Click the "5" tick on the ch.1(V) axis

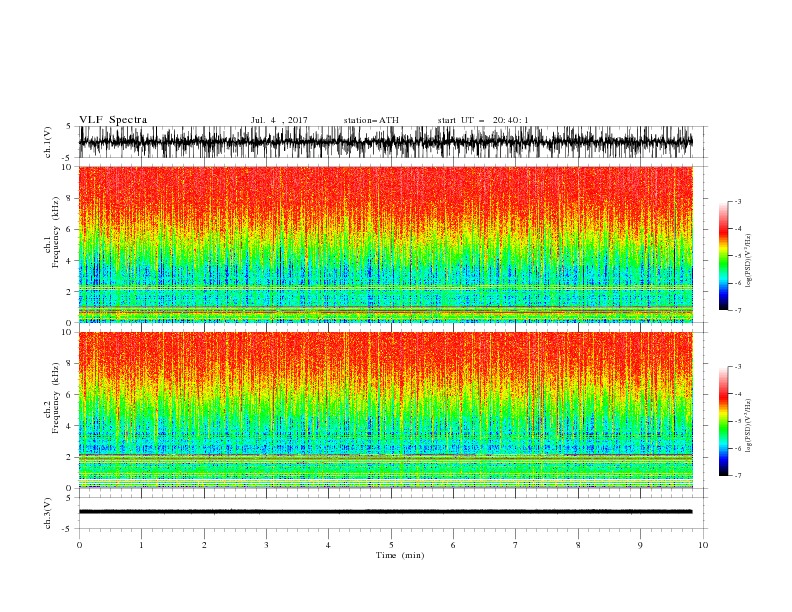(x=69, y=126)
